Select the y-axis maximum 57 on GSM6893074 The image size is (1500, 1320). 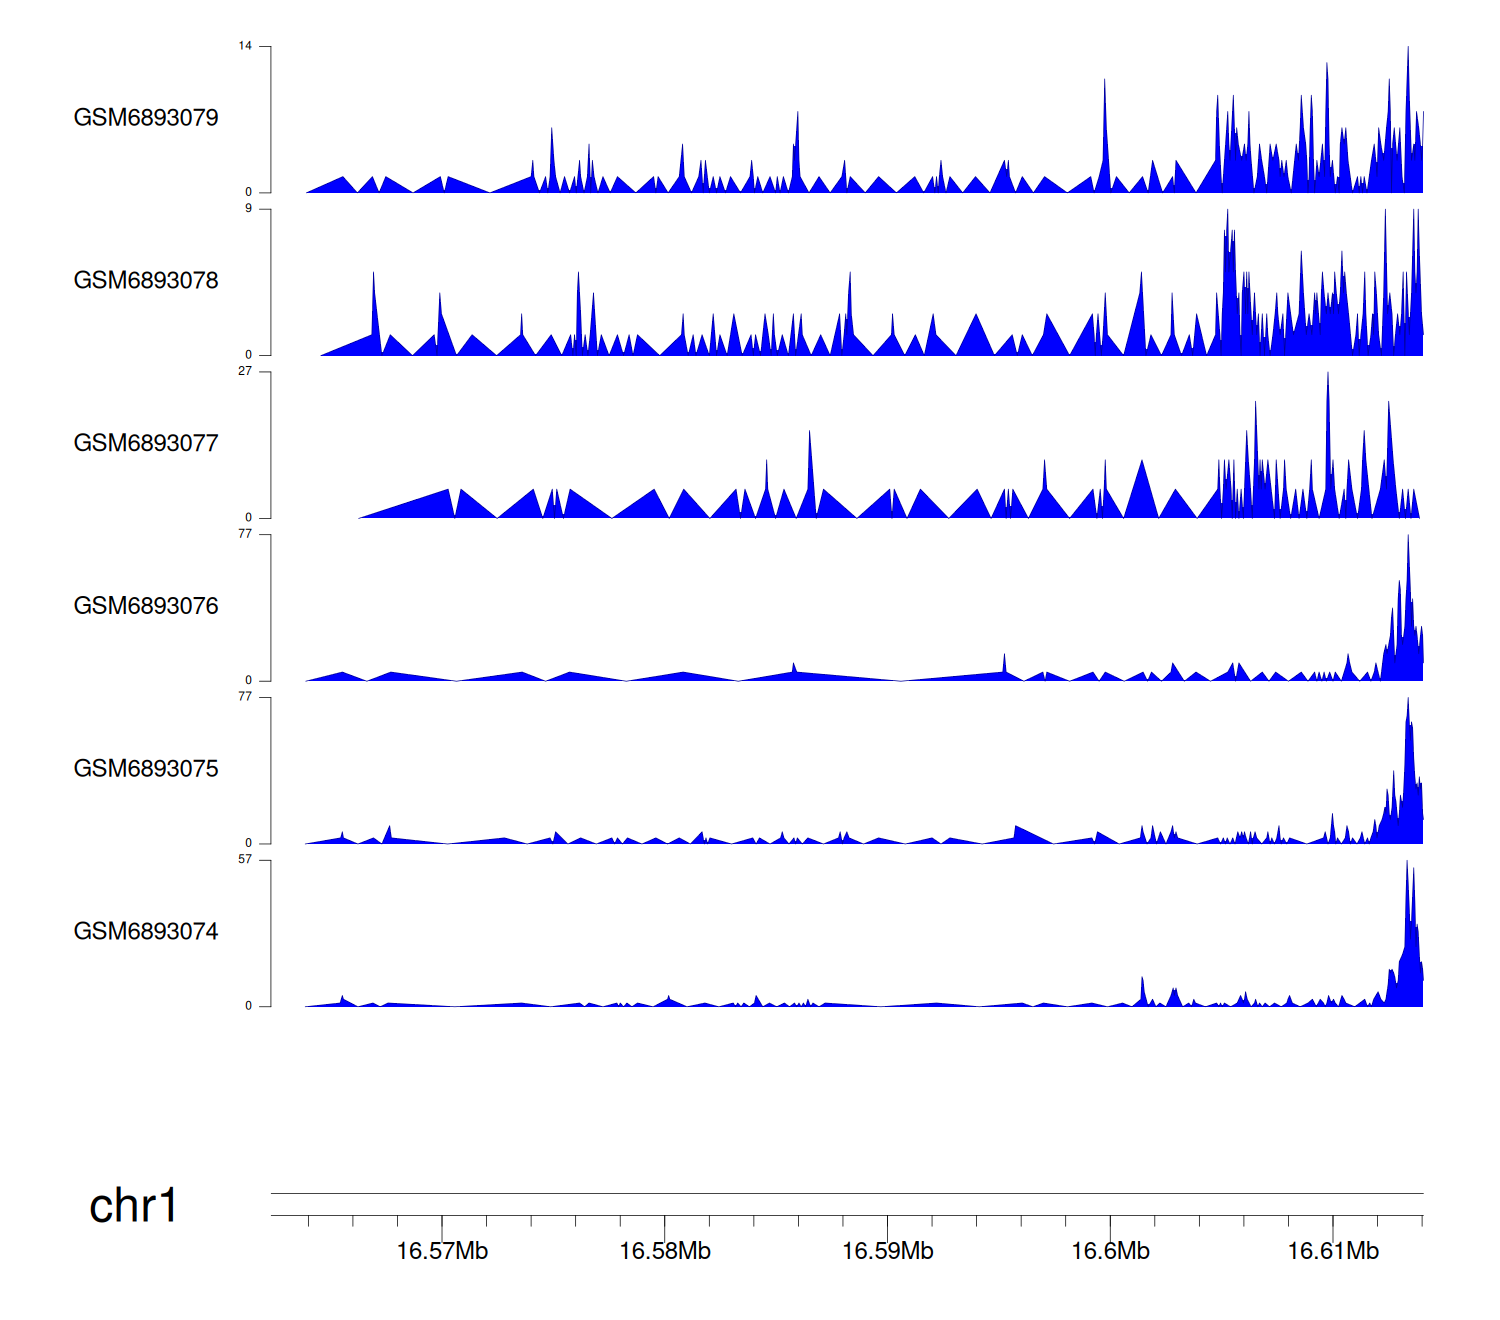245,859
